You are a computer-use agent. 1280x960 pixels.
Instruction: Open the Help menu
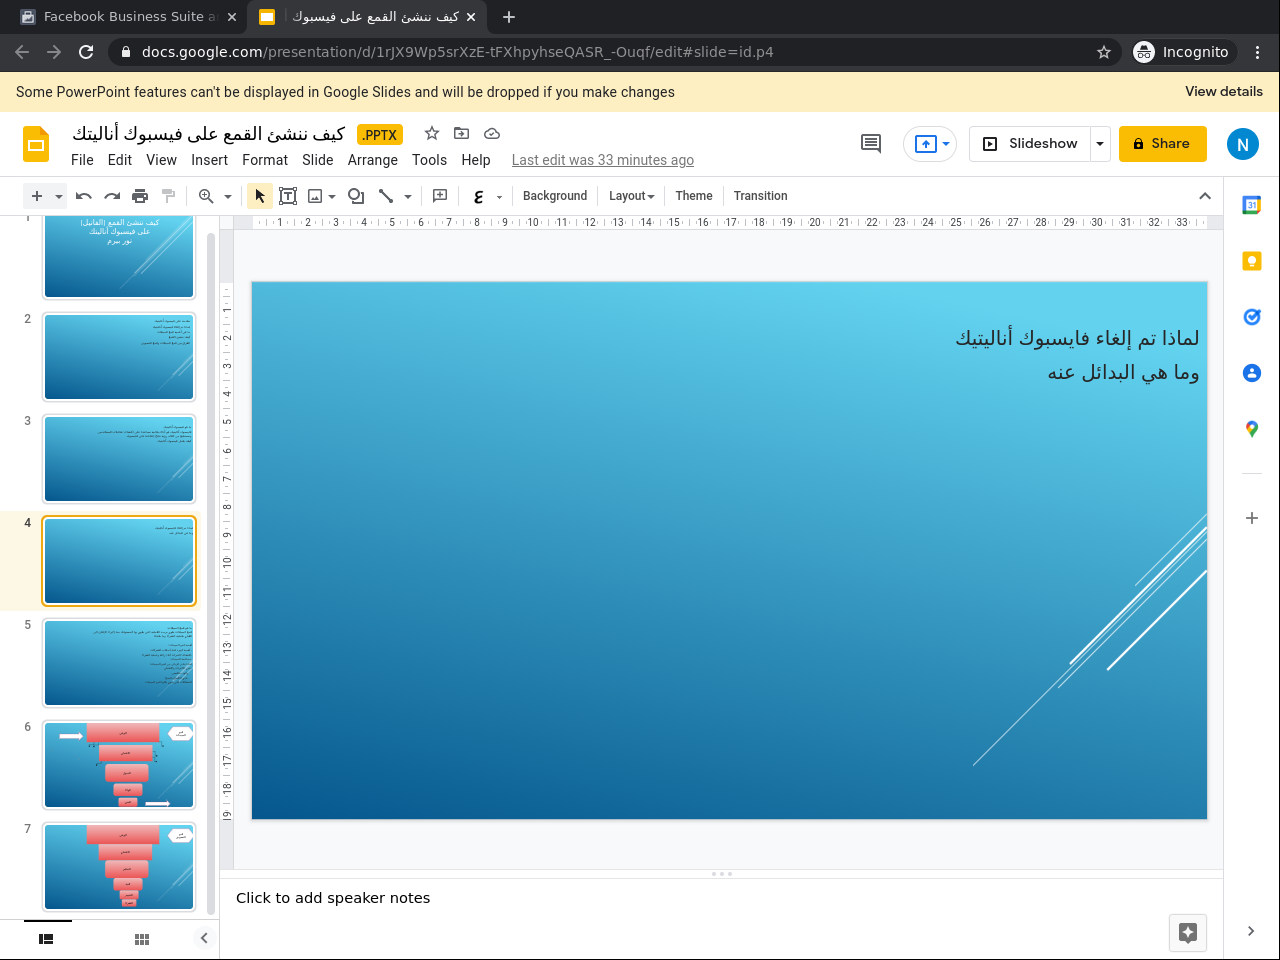[x=476, y=160]
